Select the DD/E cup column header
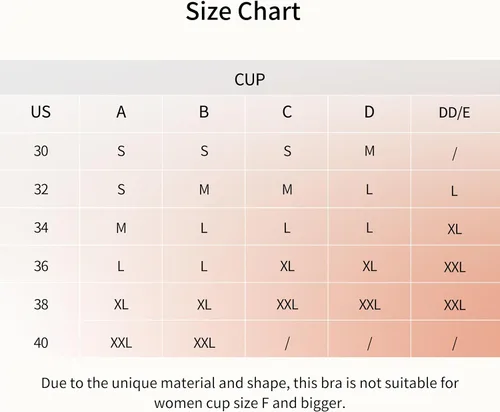 click(454, 113)
